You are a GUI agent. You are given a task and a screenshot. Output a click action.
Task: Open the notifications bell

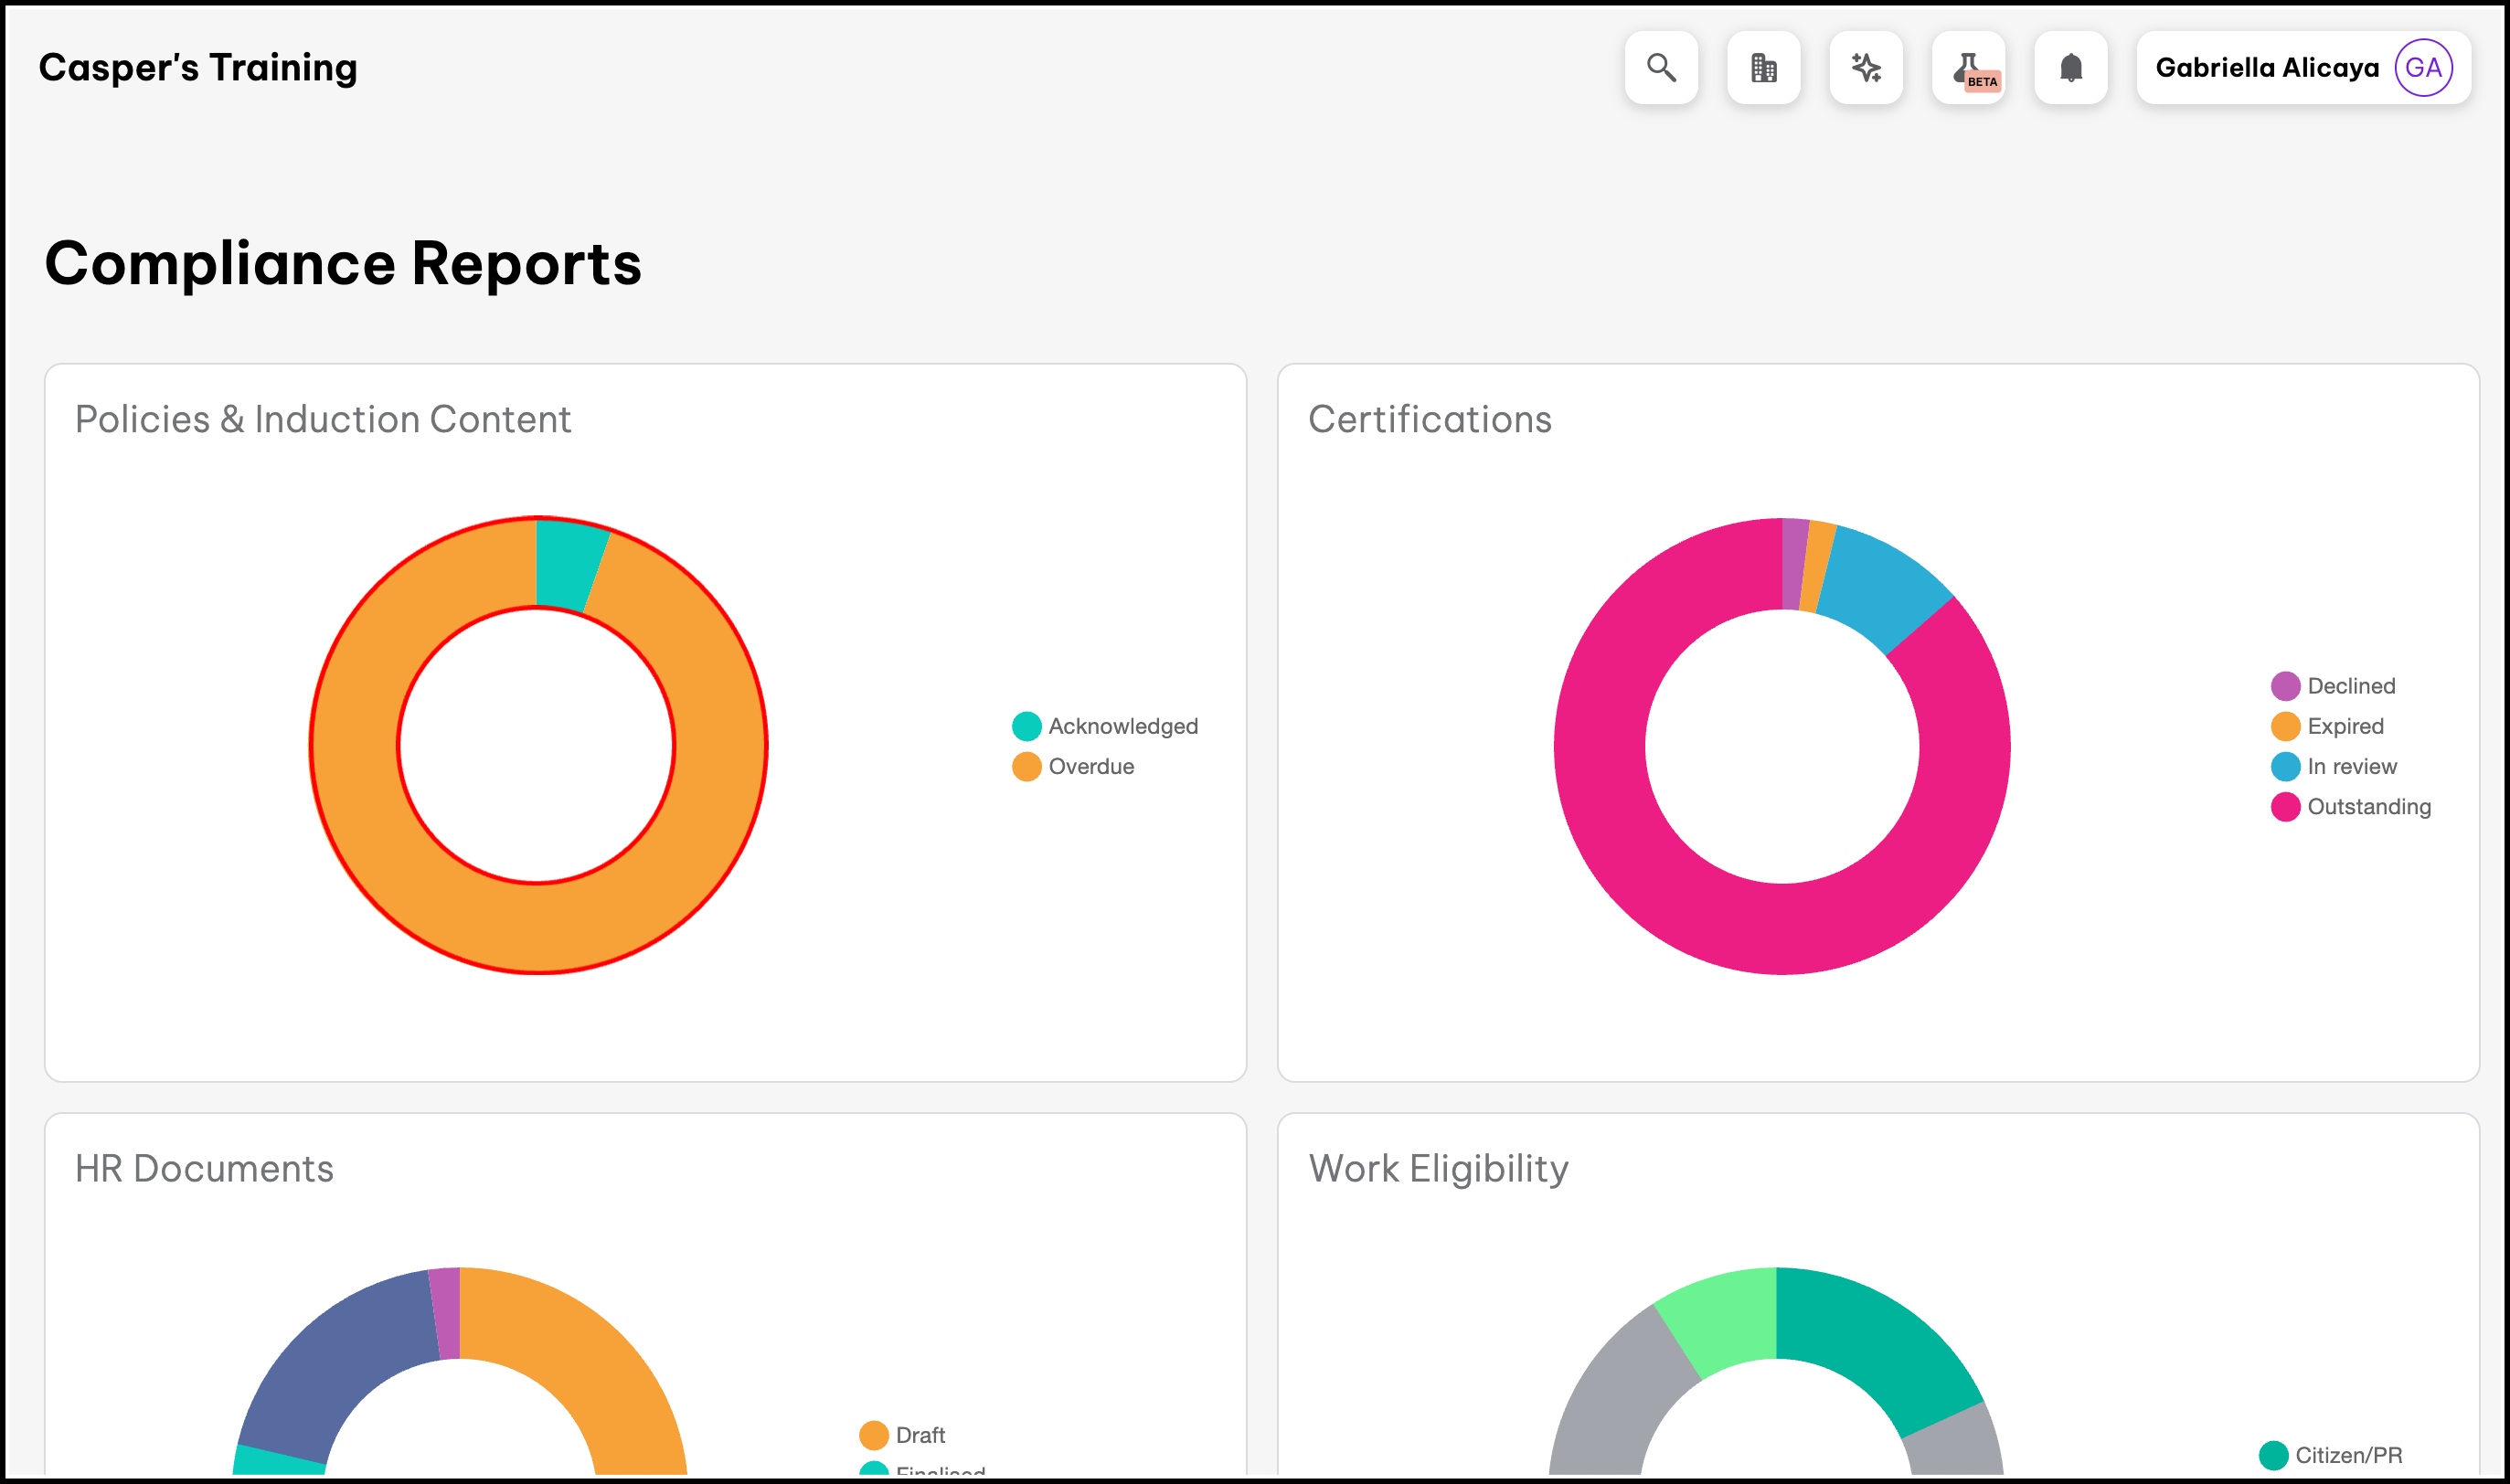2071,67
